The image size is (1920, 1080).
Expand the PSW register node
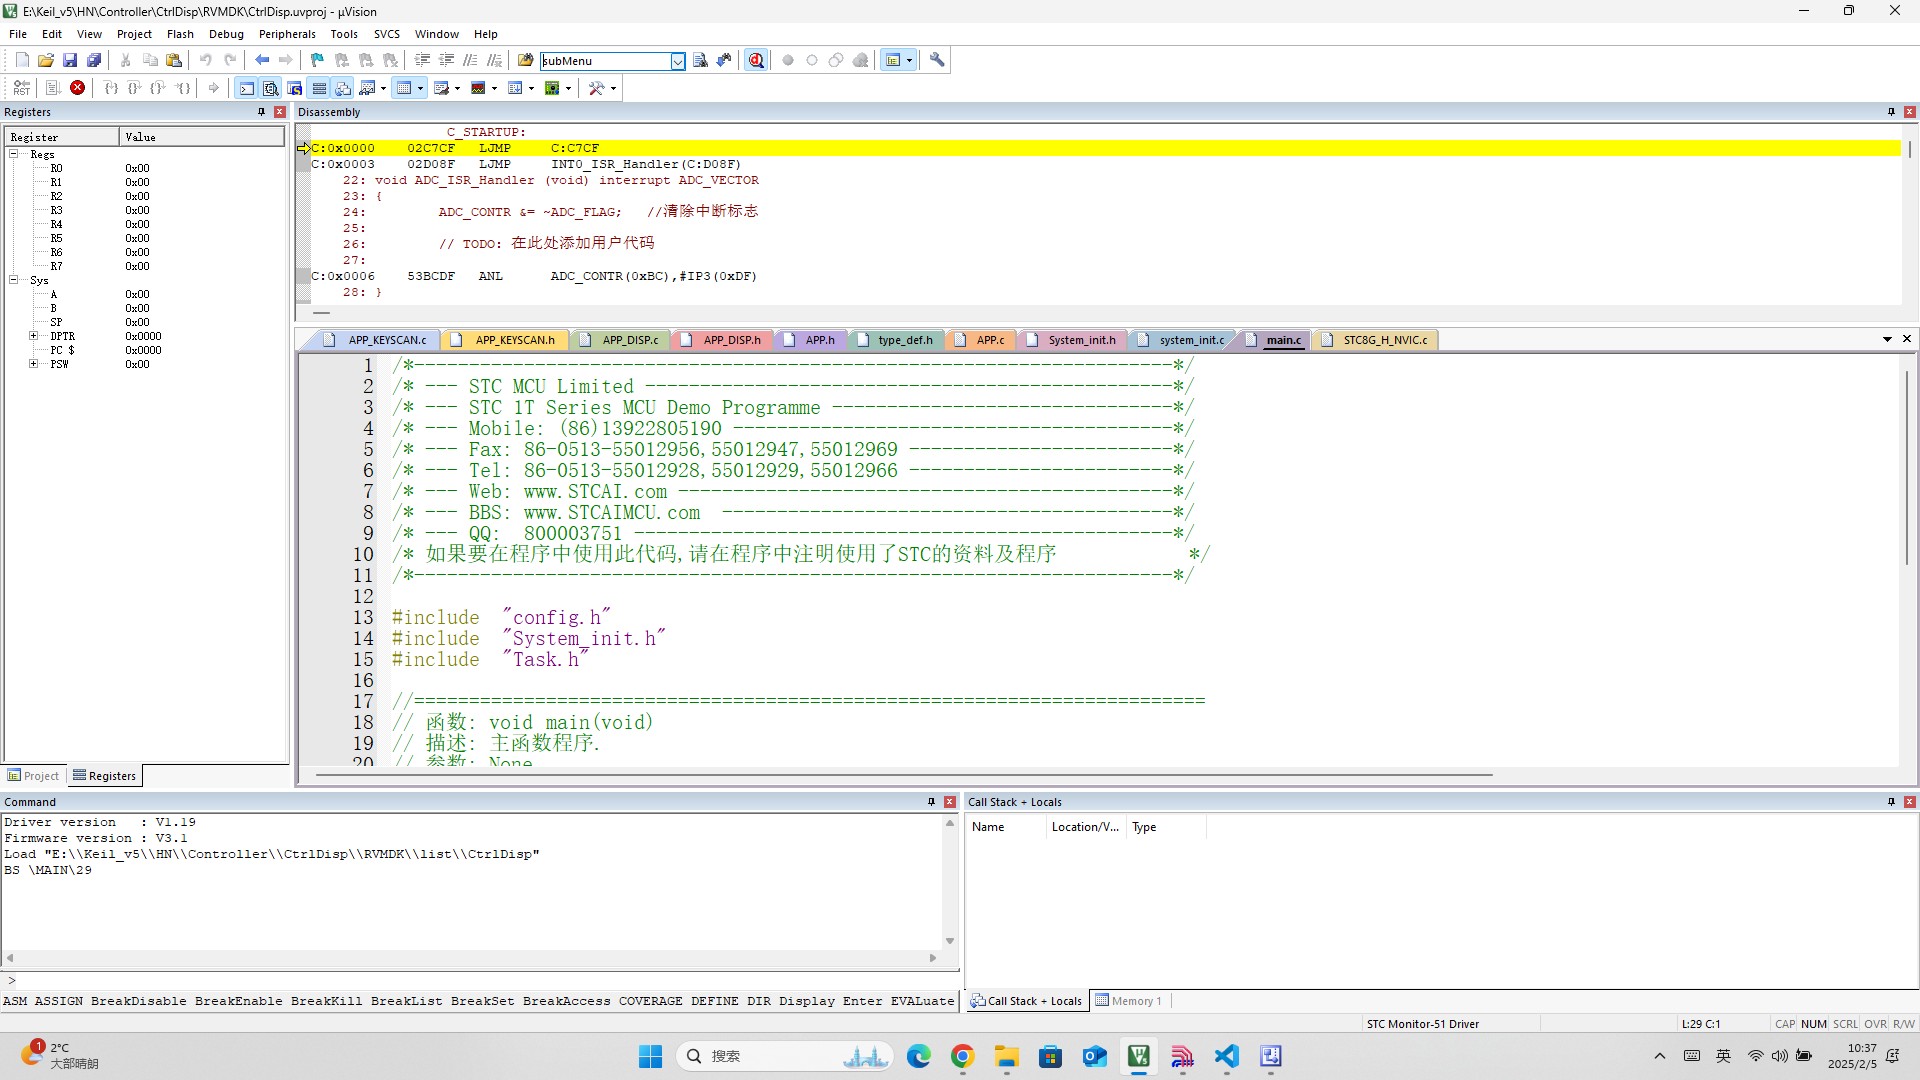tap(33, 364)
